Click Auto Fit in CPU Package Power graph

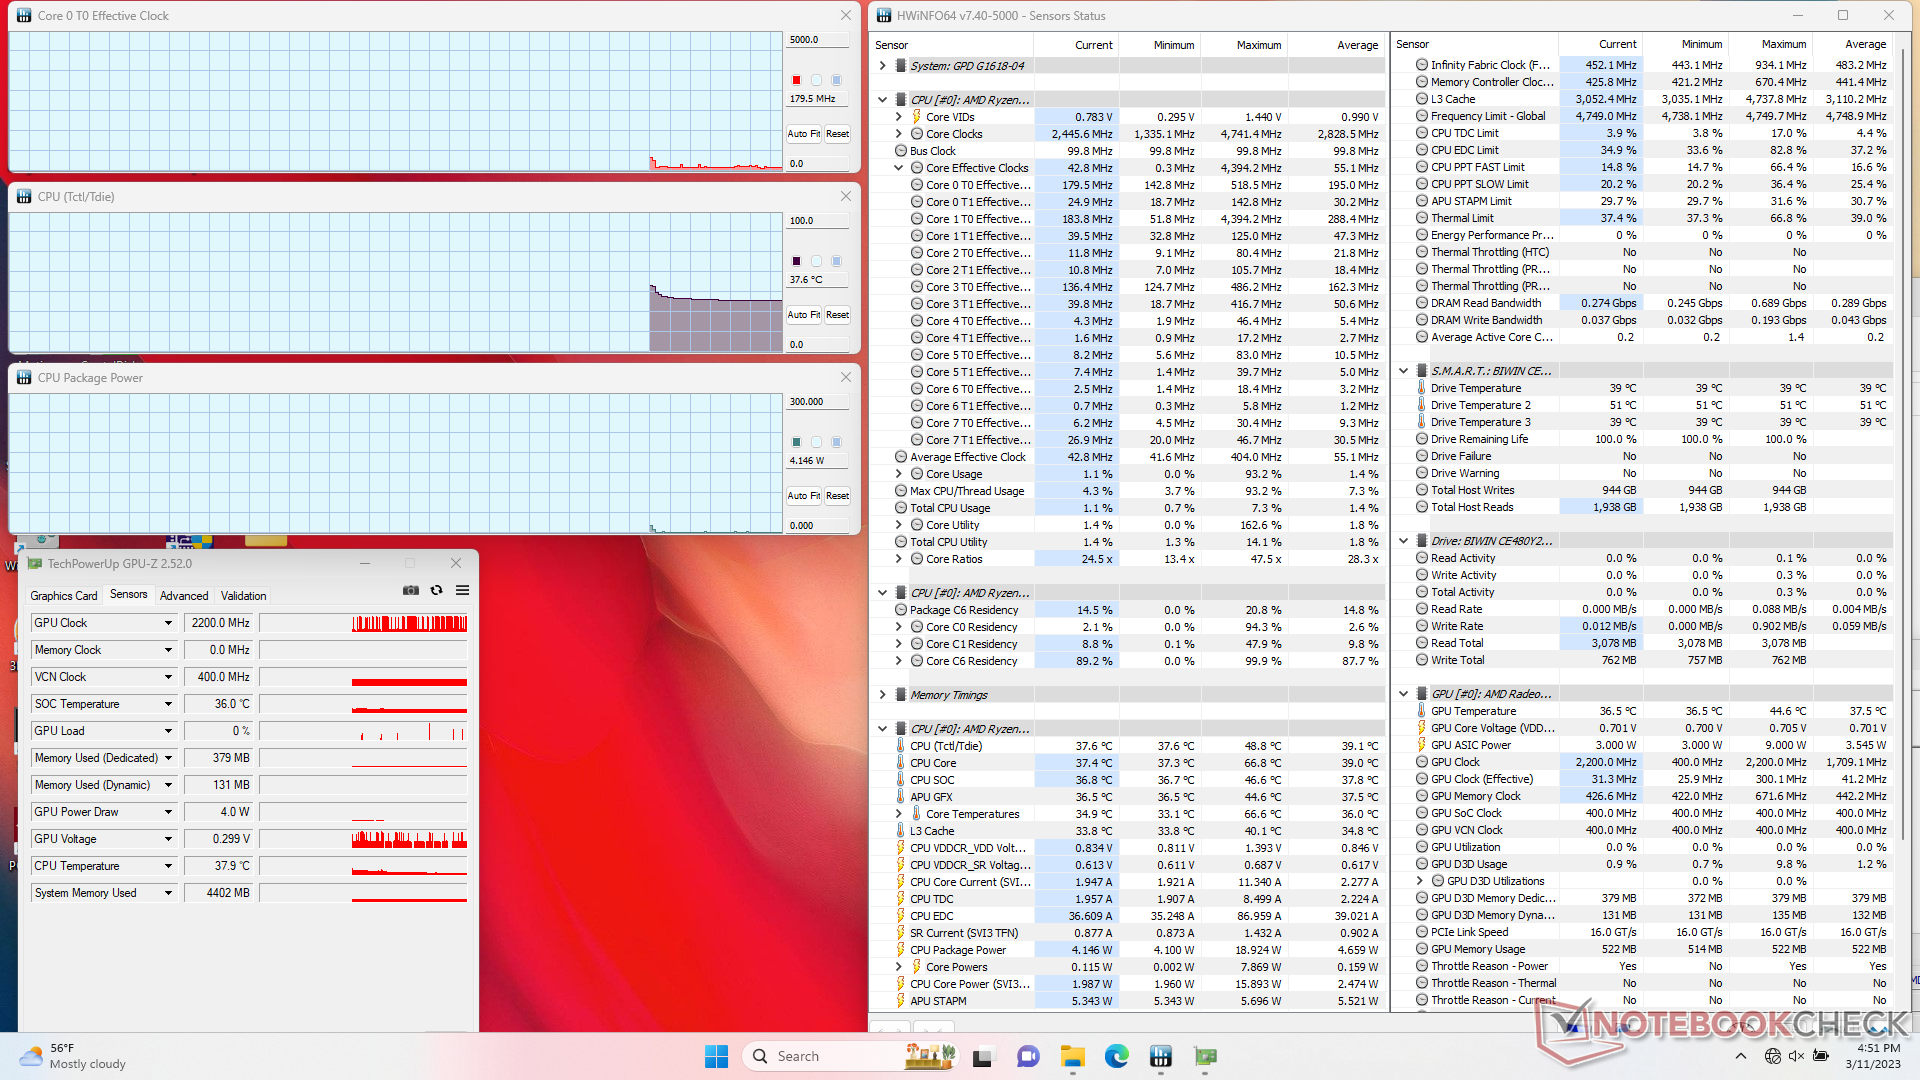coord(803,496)
